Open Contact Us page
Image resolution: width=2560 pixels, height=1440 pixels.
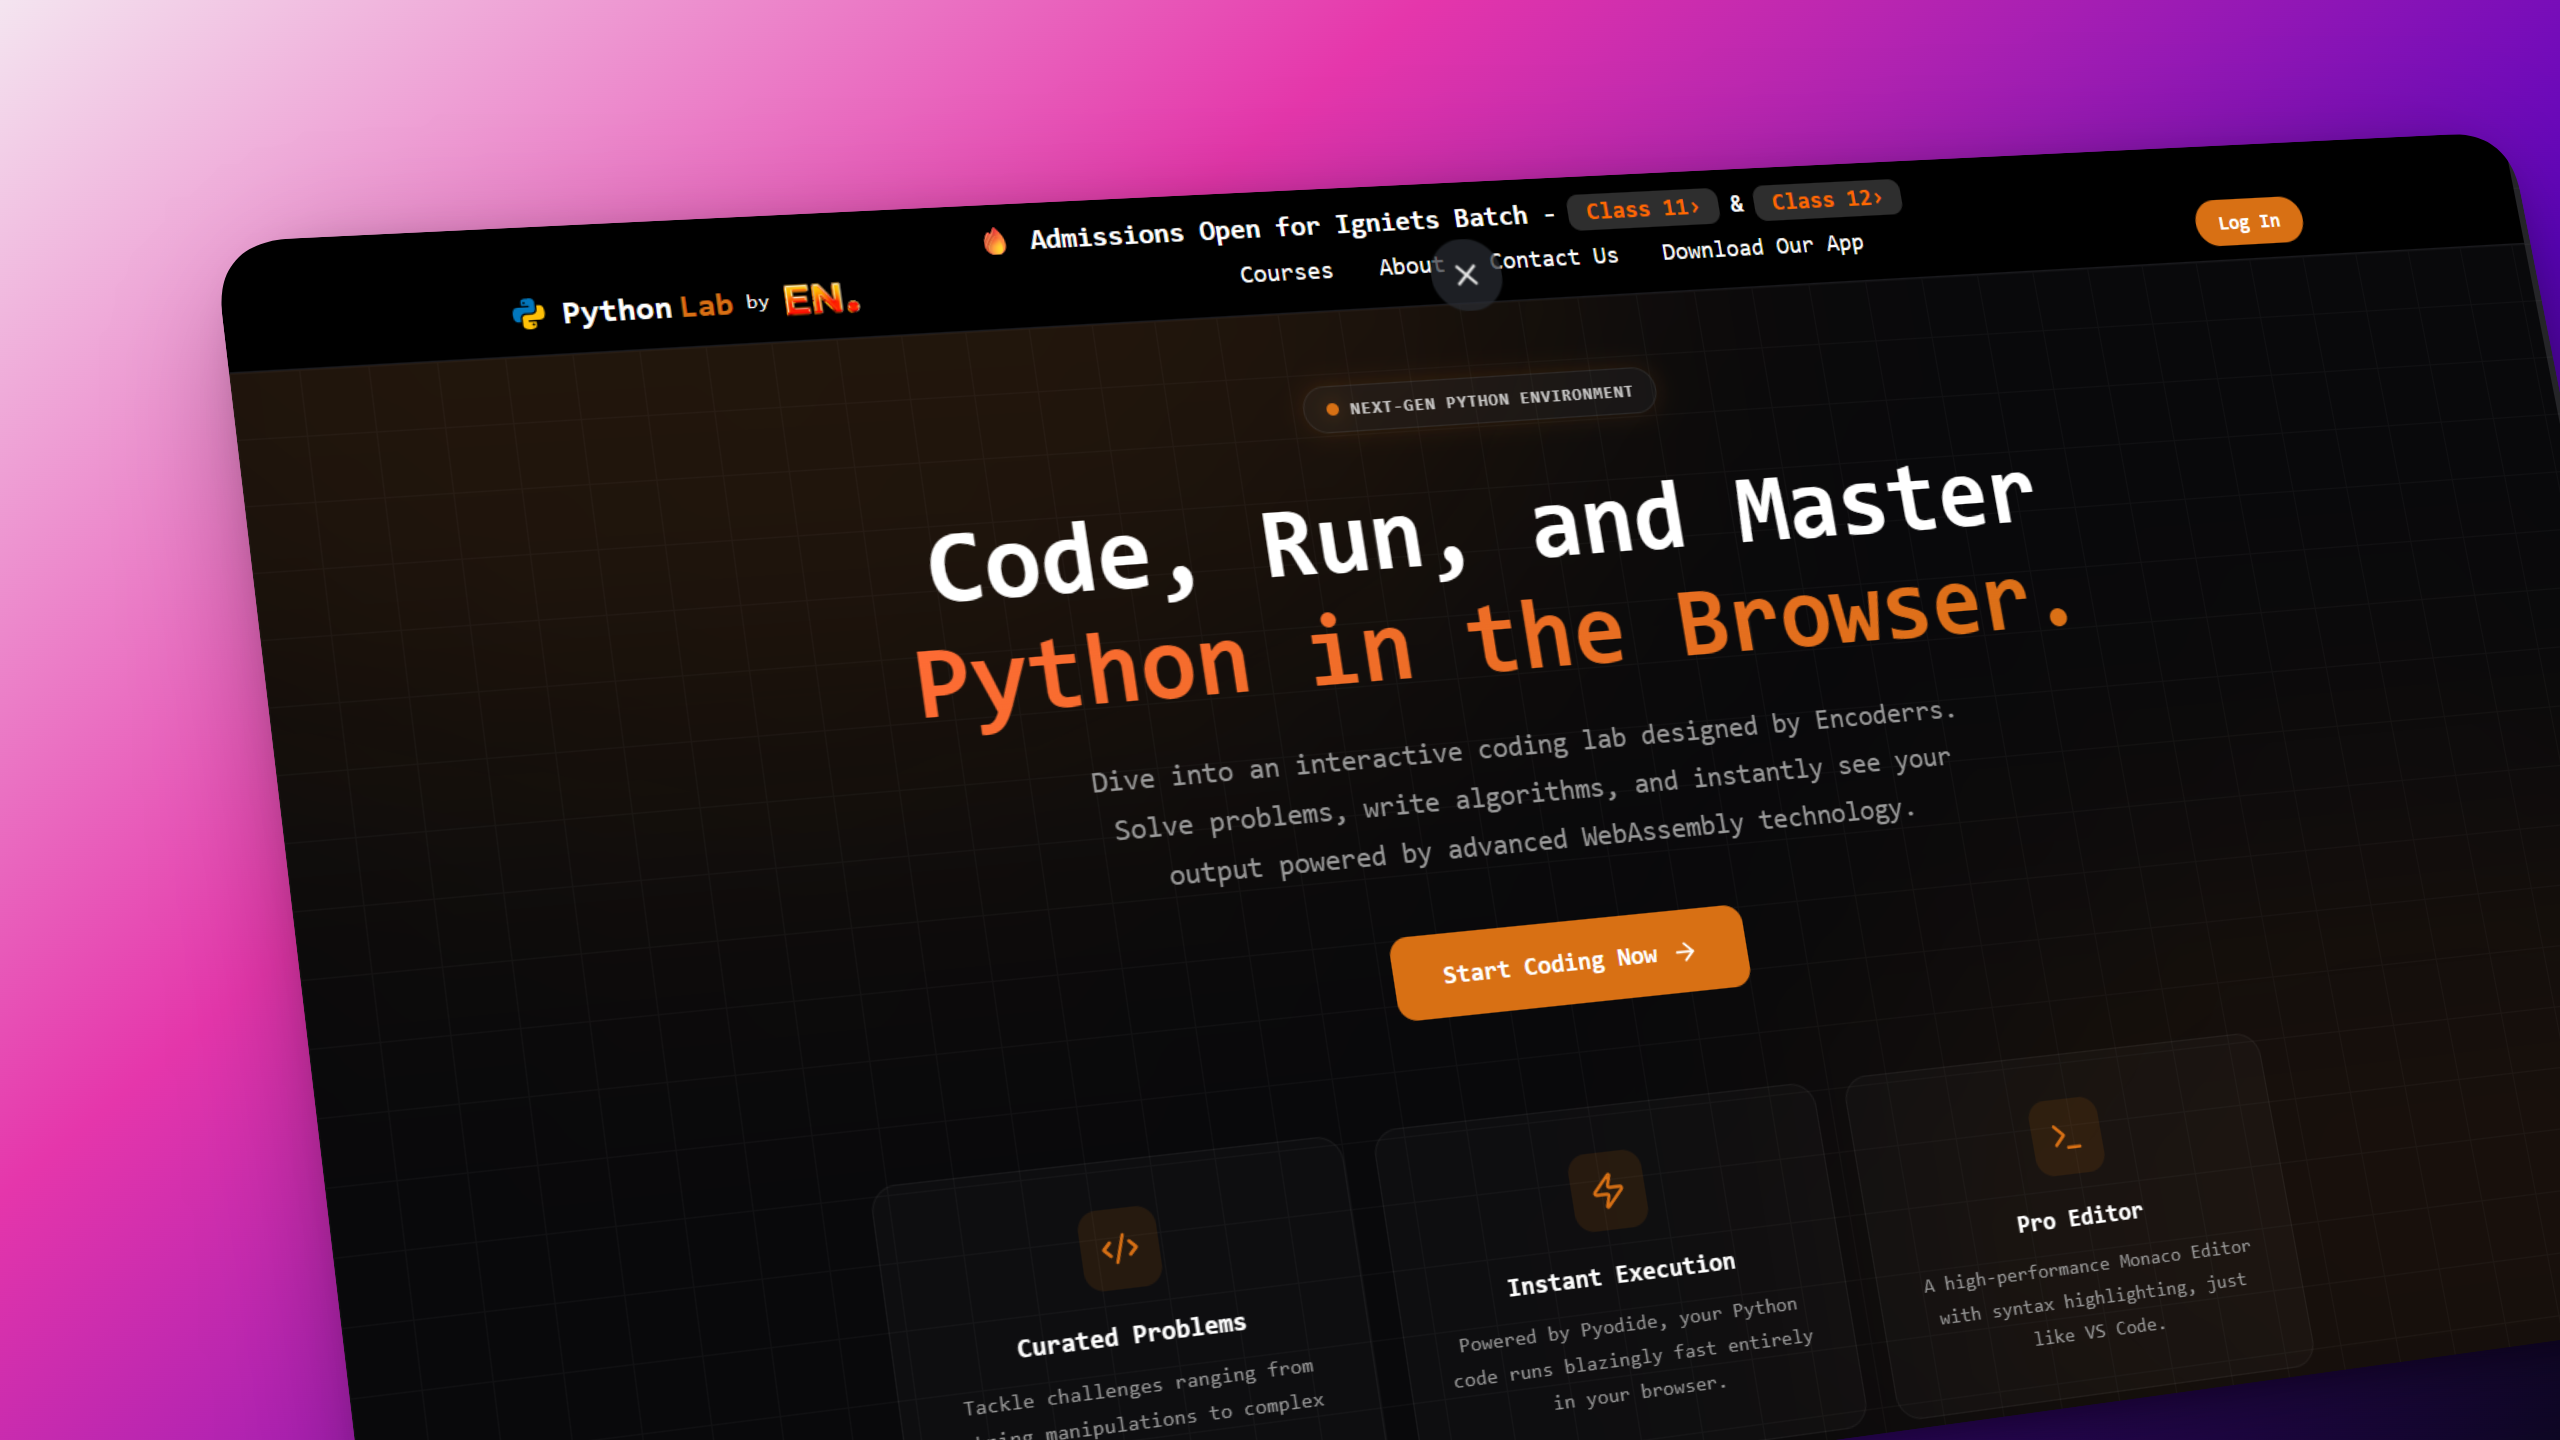tap(1556, 258)
